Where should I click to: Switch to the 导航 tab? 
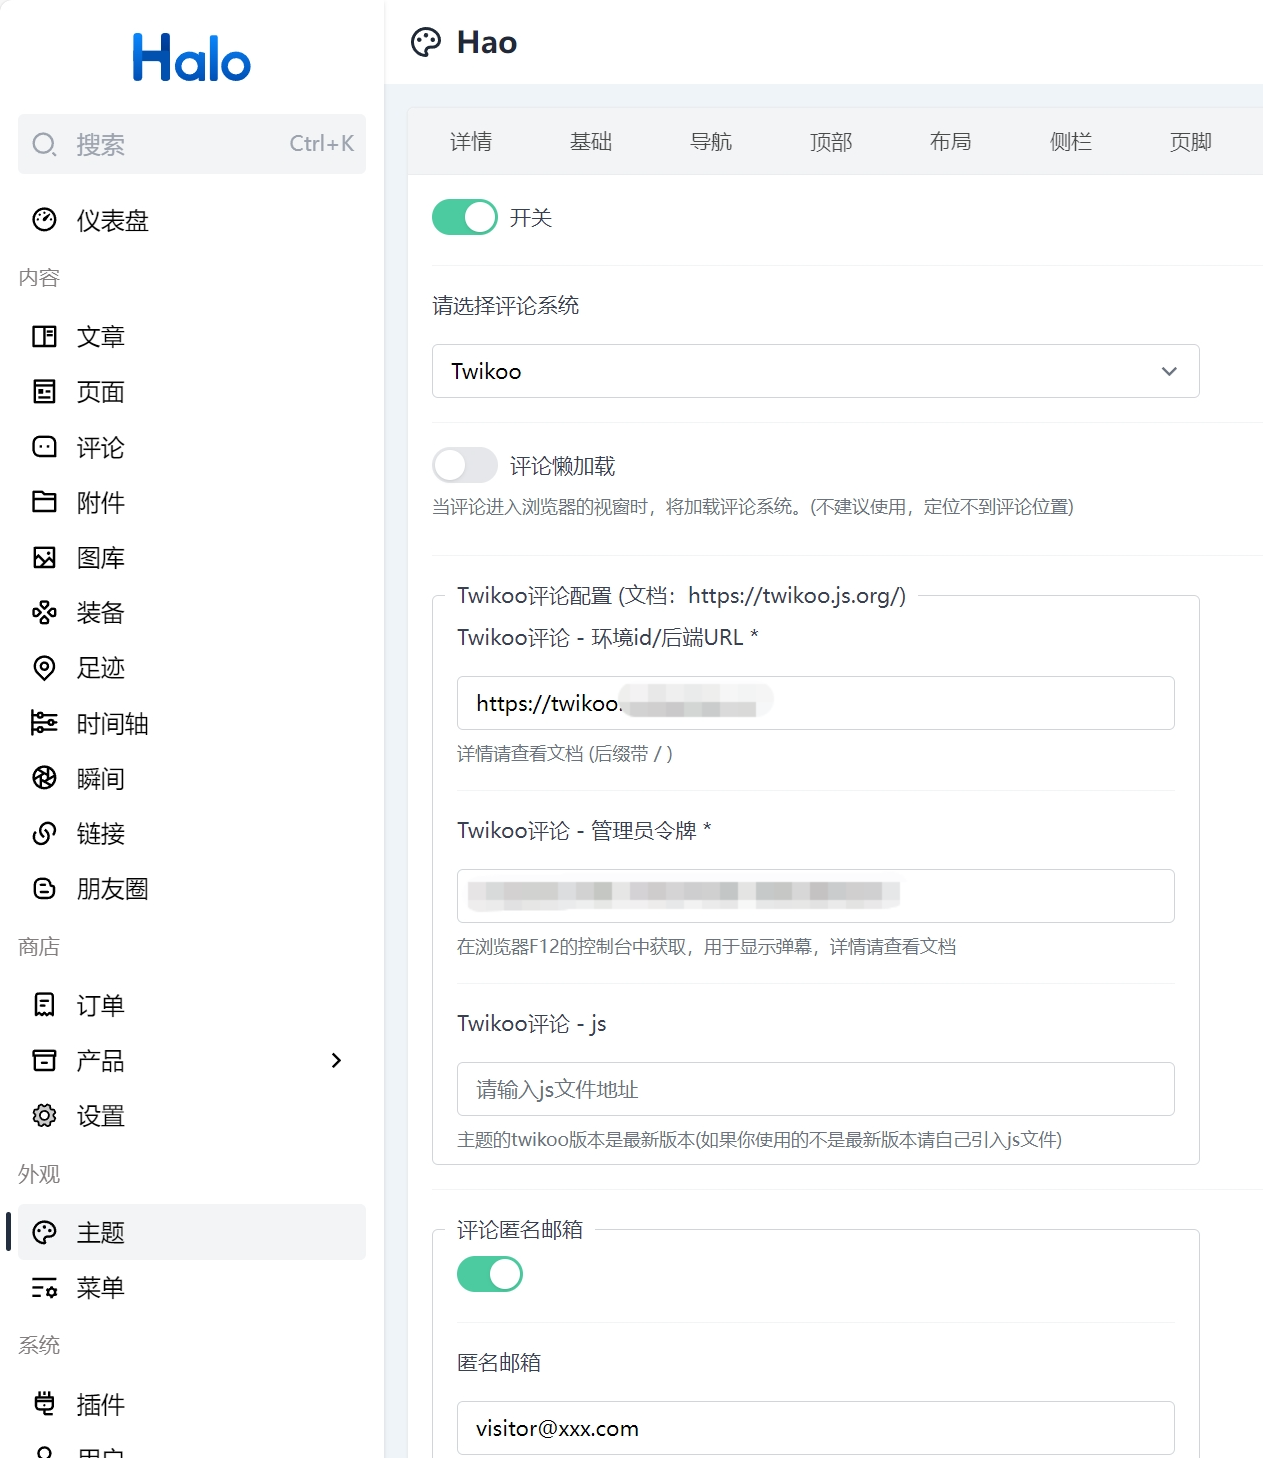coord(710,142)
